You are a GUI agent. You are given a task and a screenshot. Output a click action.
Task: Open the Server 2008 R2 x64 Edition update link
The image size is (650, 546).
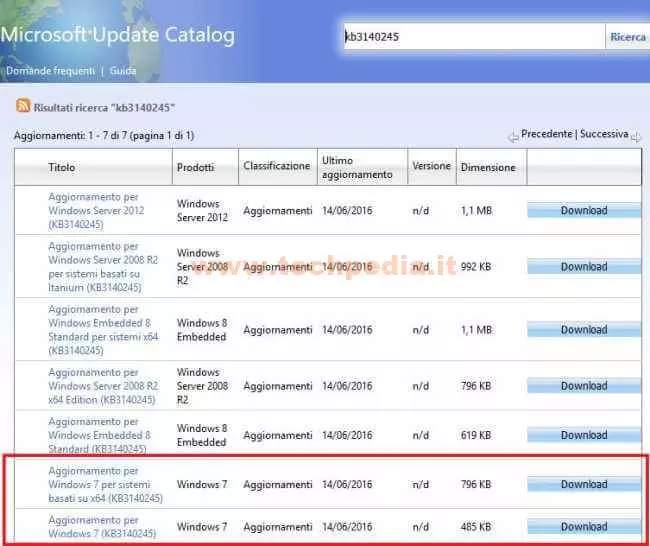(103, 386)
